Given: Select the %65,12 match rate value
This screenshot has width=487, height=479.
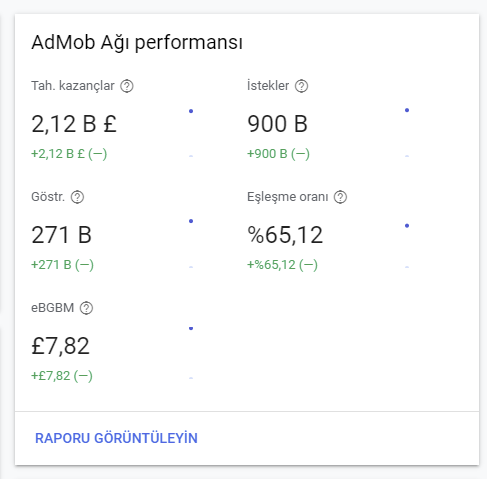Looking at the screenshot, I should coord(285,235).
